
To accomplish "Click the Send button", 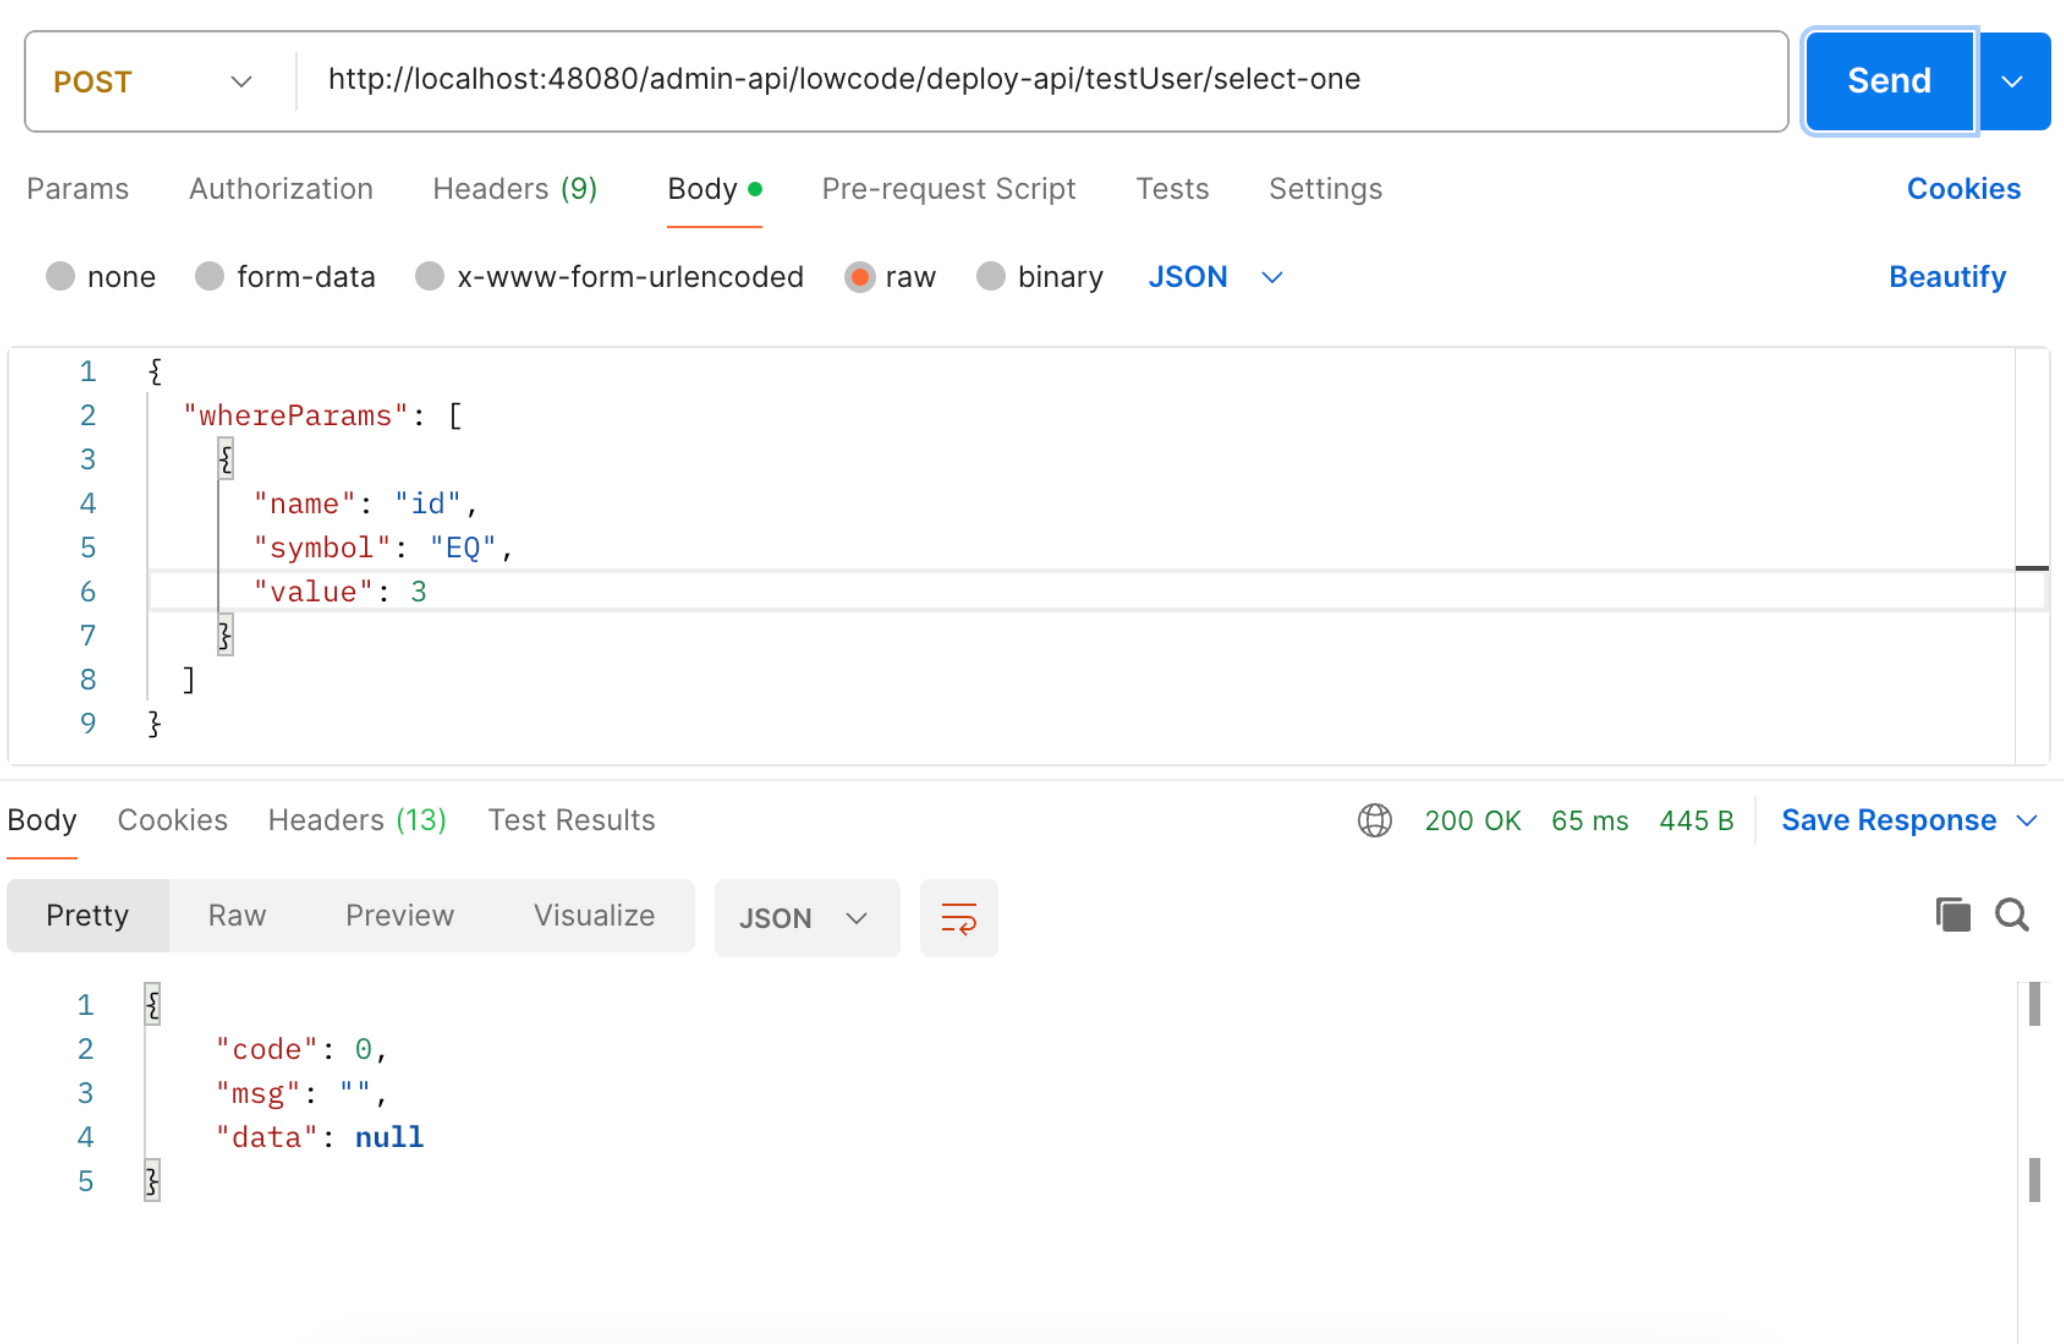I will coord(1888,81).
